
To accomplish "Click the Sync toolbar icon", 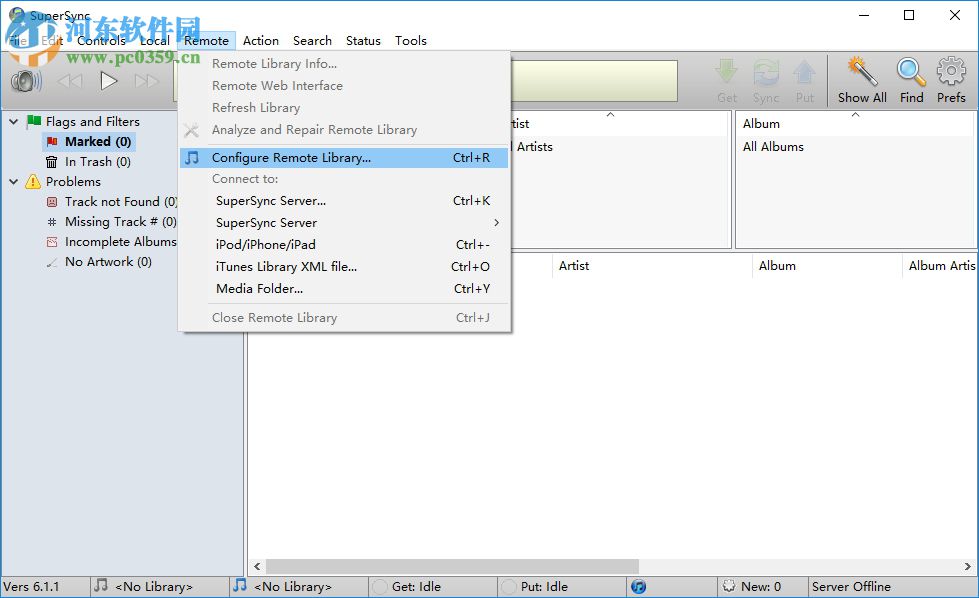I will [x=766, y=72].
